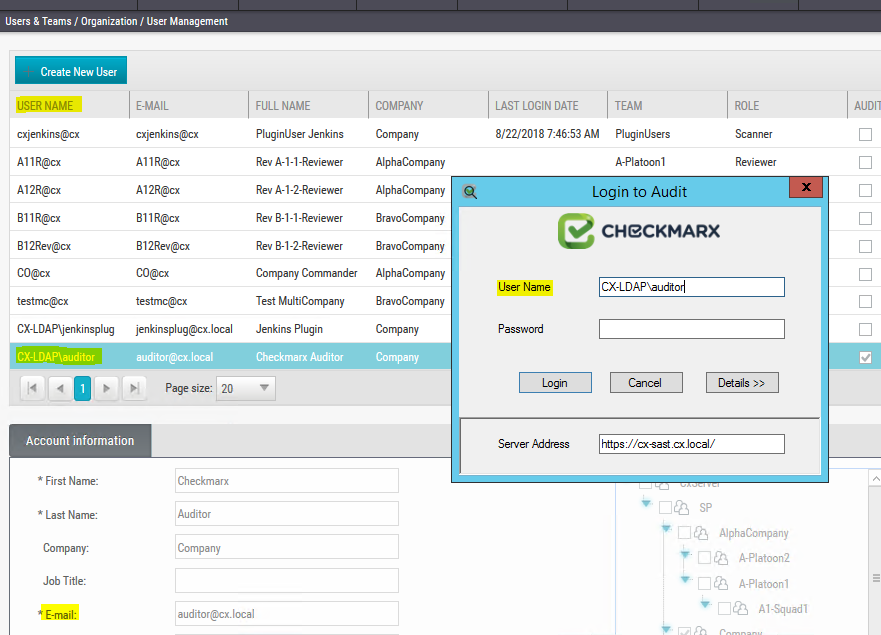Screen dimensions: 881x635
Task: Check the A-Platoon1 team checkbox
Action: click(x=704, y=583)
